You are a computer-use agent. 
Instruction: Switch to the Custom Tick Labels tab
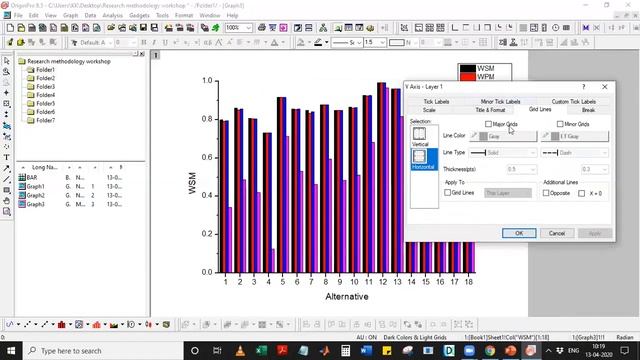[x=573, y=102]
